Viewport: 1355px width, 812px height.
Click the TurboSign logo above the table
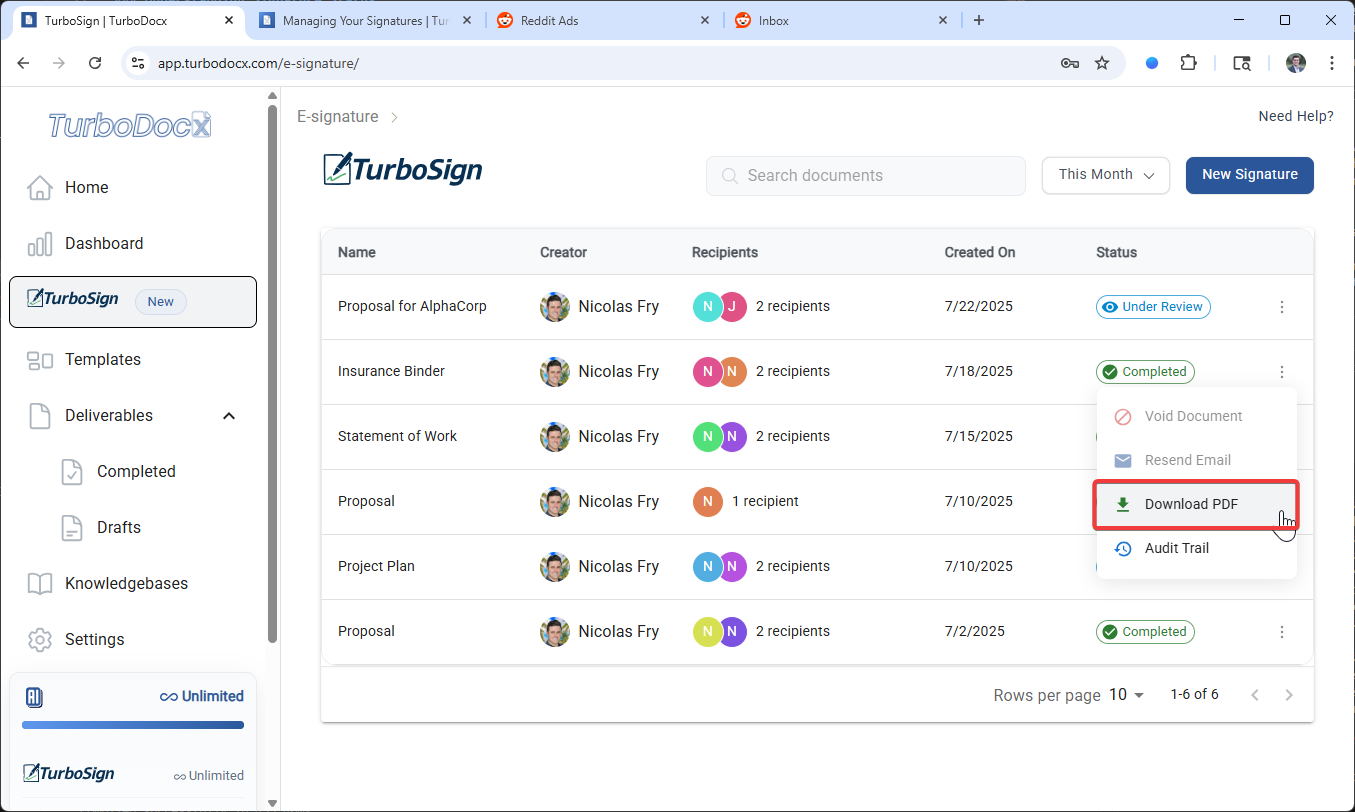pyautogui.click(x=403, y=169)
